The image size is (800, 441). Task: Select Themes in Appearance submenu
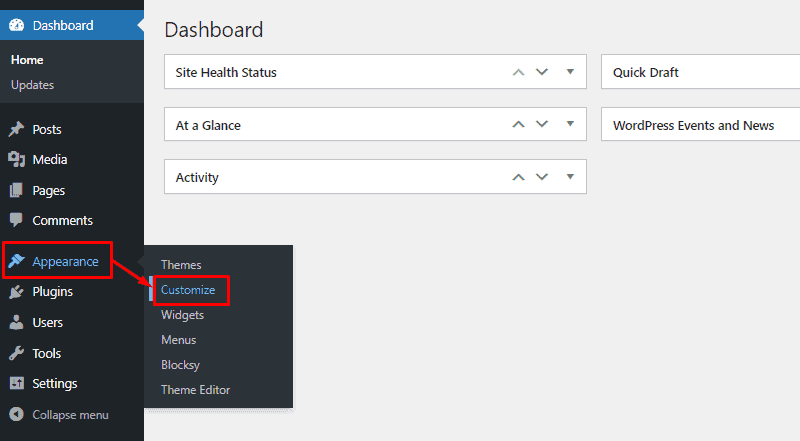coord(181,265)
